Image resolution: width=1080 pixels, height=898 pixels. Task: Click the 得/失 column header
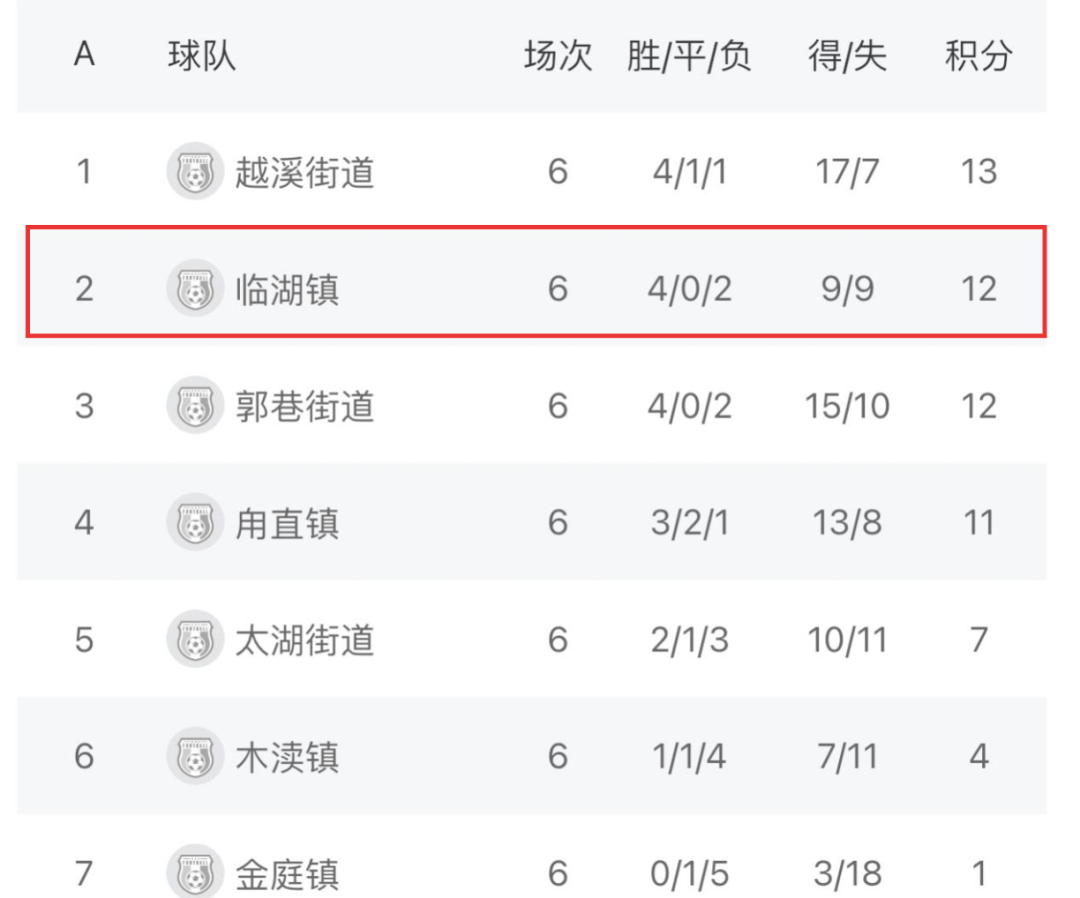pyautogui.click(x=847, y=56)
